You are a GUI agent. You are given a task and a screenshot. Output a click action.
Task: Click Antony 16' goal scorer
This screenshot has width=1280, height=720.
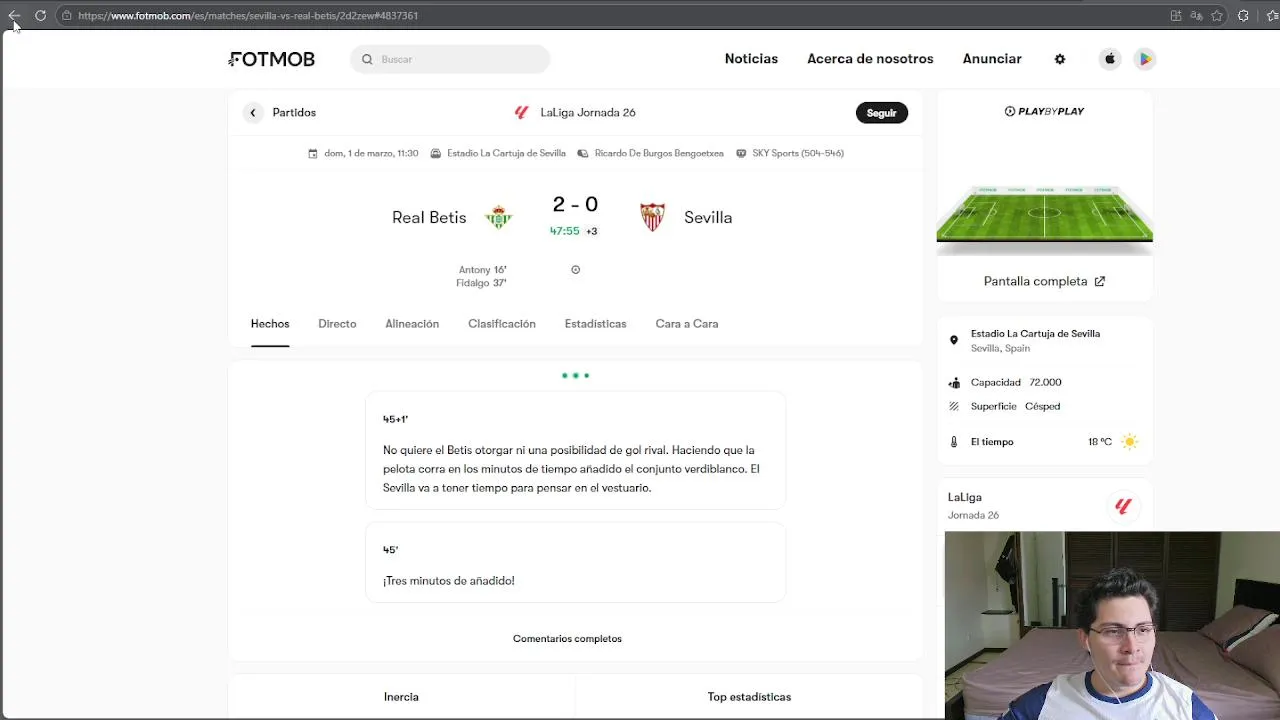point(482,270)
